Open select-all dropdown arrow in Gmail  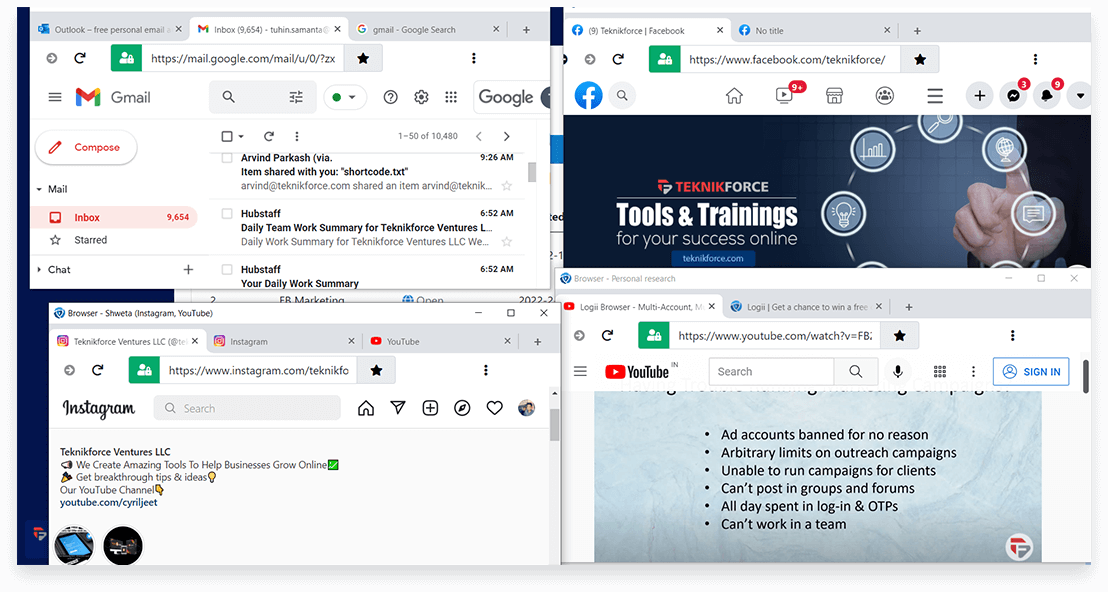(241, 136)
